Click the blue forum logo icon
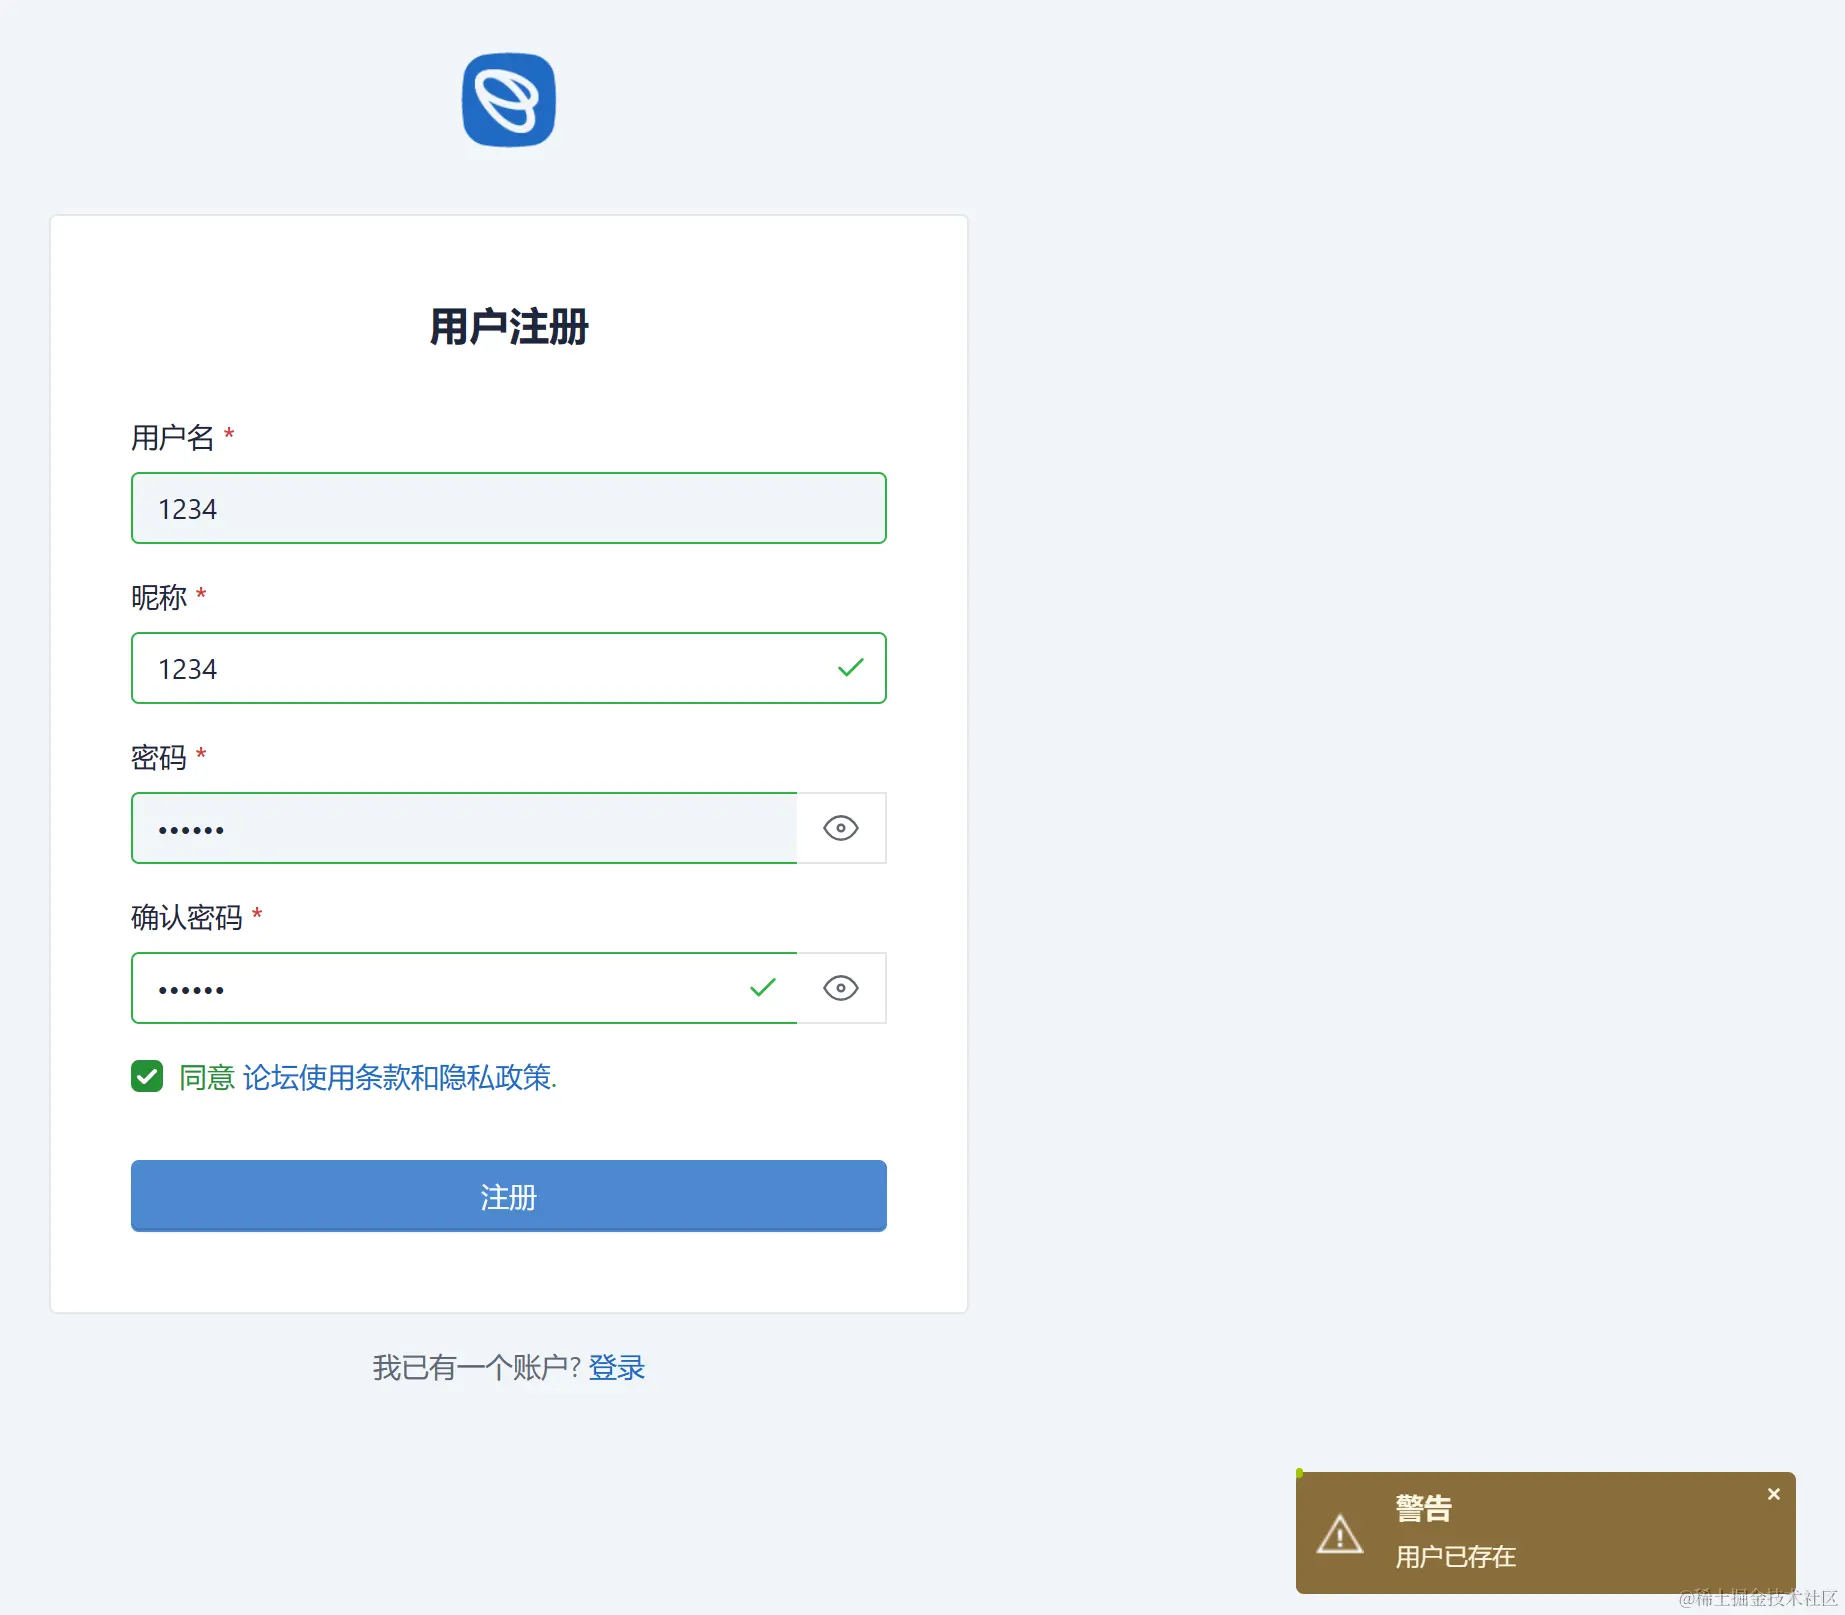Viewport: 1845px width, 1615px height. coord(508,100)
